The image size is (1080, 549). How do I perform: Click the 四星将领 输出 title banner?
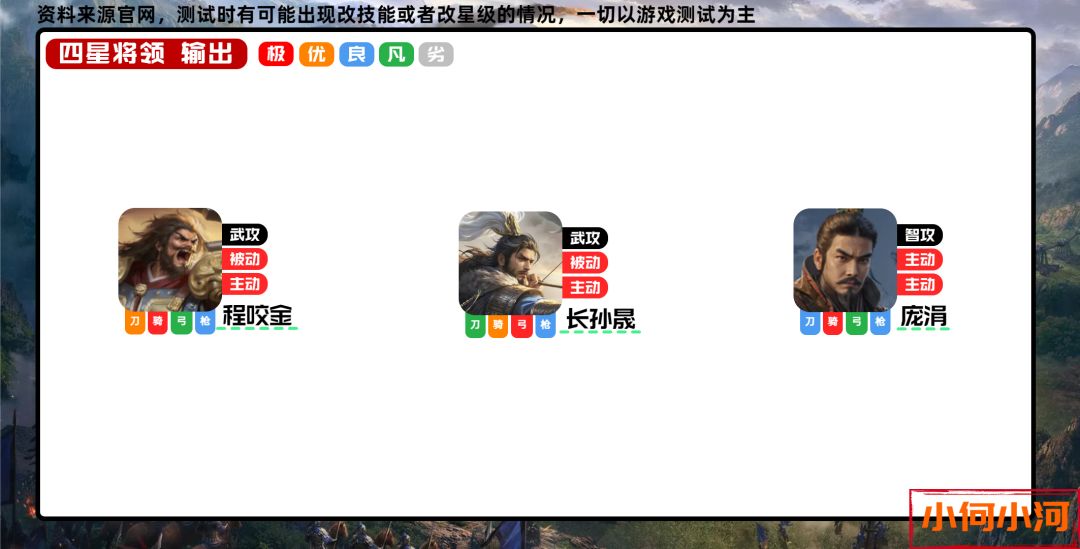tap(146, 54)
